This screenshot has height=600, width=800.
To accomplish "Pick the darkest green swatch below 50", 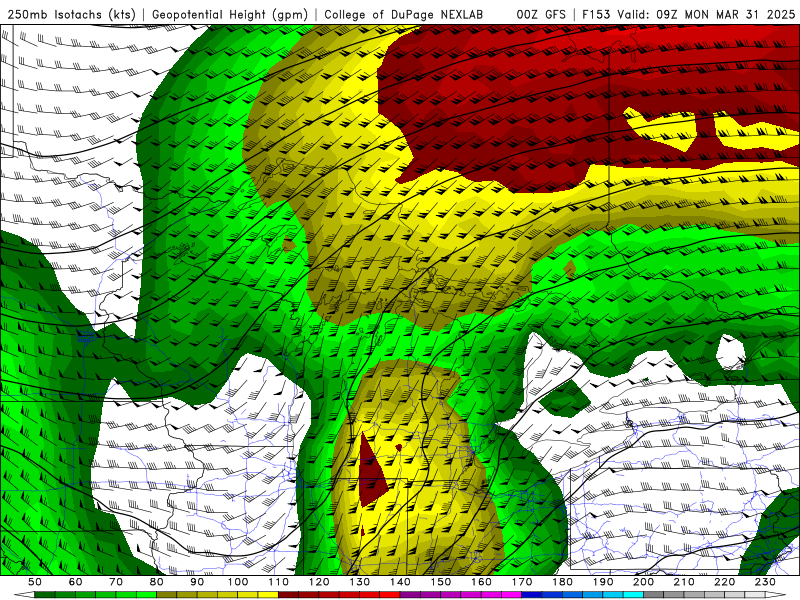I will [x=44, y=595].
